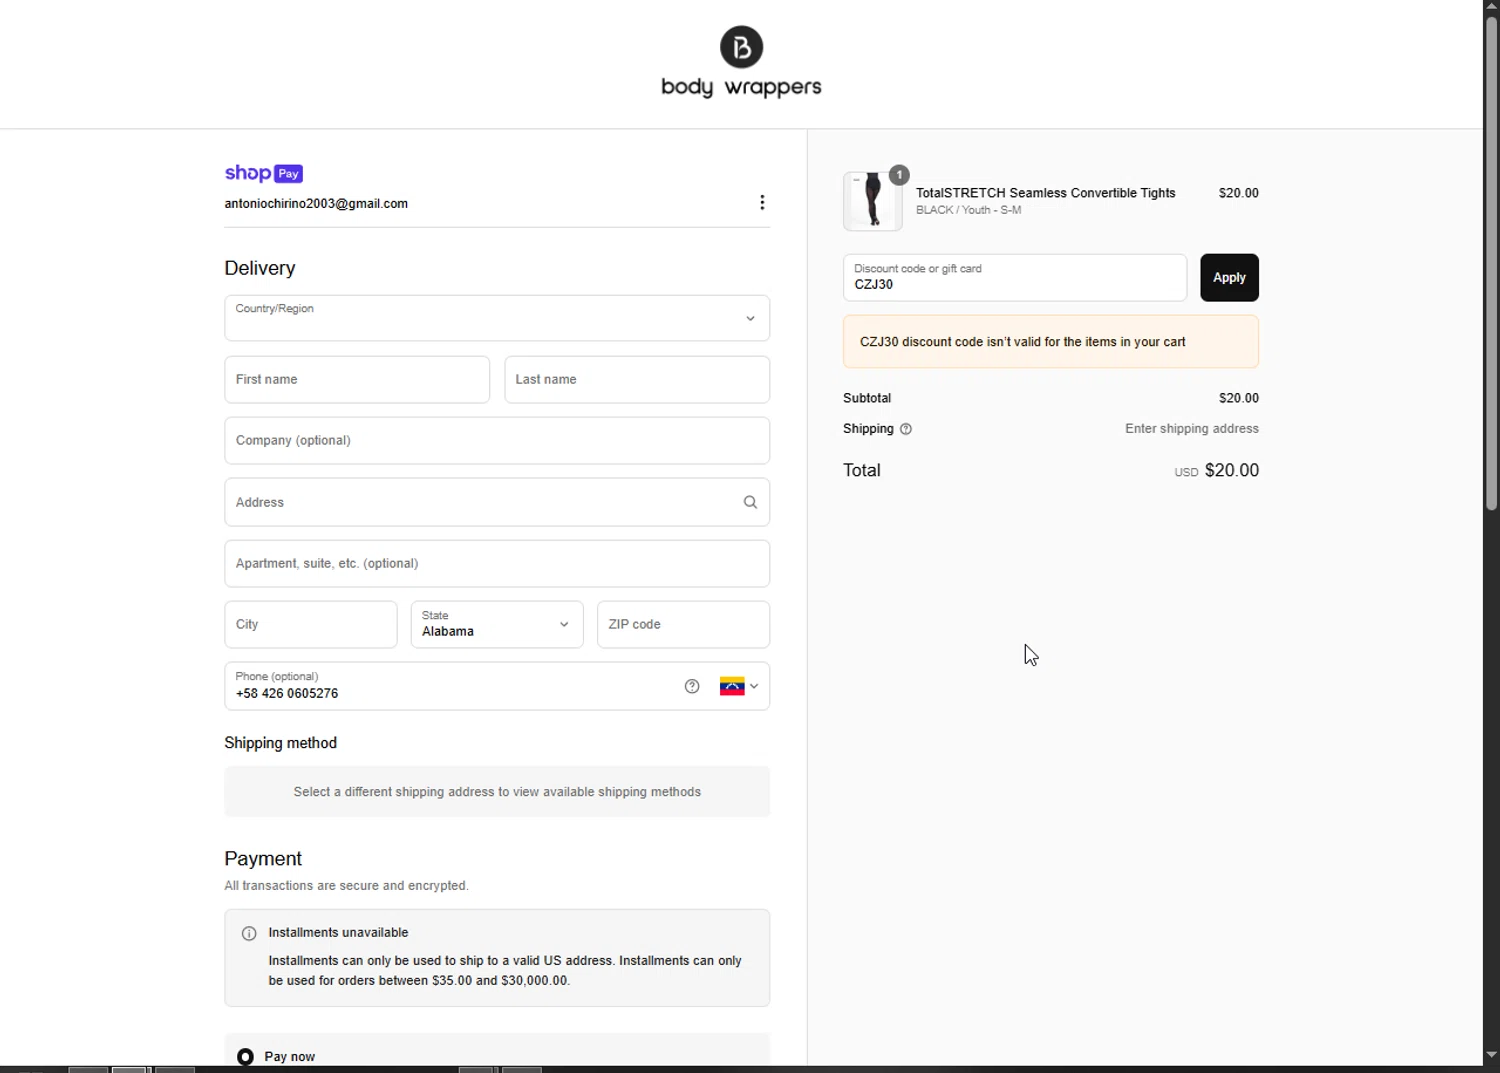Click the Payment heading
Viewport: 1500px width, 1073px height.
coord(263,859)
